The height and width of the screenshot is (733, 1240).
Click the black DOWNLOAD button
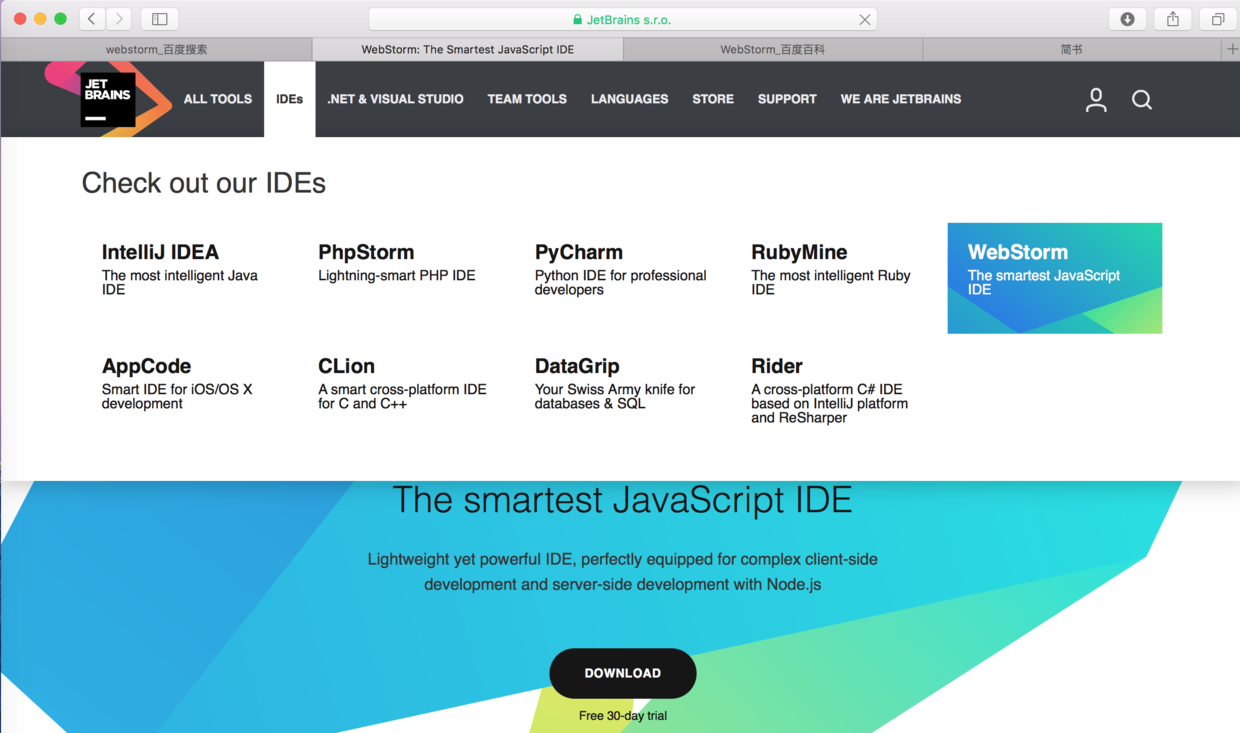point(623,673)
